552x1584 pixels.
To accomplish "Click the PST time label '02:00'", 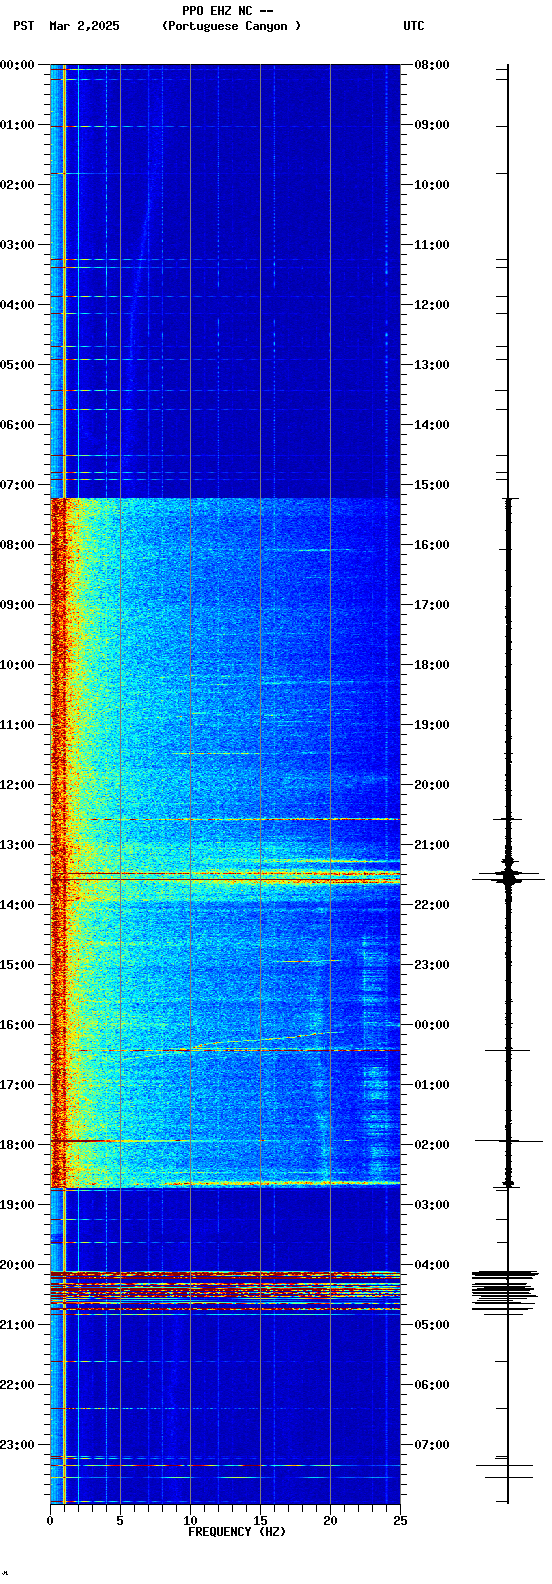I will (17, 185).
